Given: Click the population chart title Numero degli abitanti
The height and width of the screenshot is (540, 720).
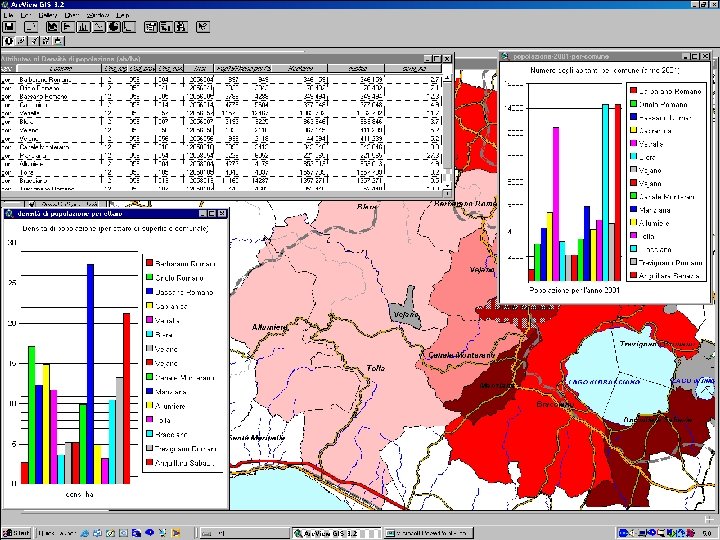Looking at the screenshot, I should 604,70.
